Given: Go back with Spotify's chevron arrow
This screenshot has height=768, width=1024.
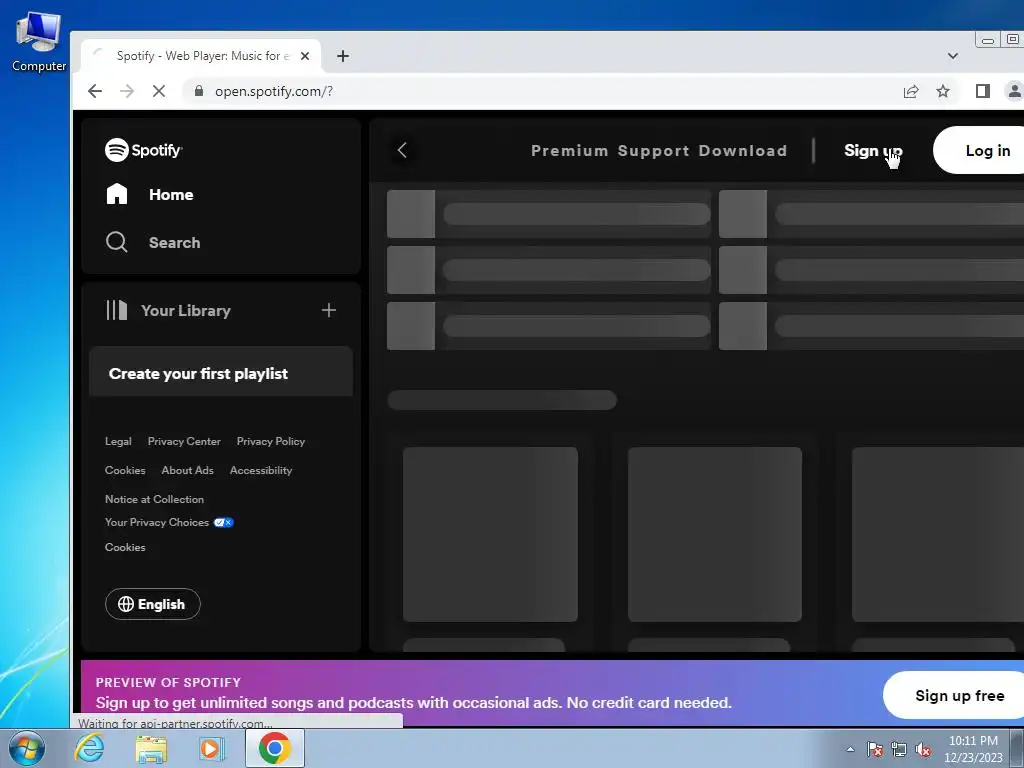Looking at the screenshot, I should pos(402,150).
